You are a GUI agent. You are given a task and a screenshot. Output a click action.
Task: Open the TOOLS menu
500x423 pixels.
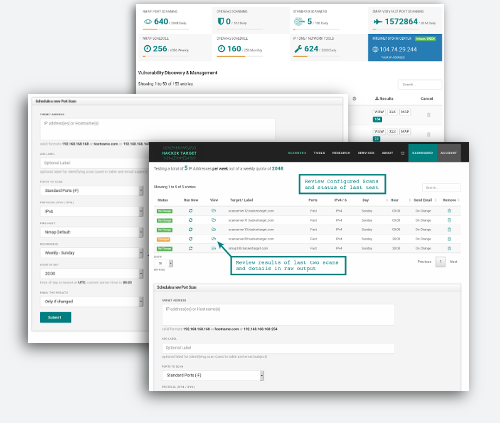click(x=319, y=153)
